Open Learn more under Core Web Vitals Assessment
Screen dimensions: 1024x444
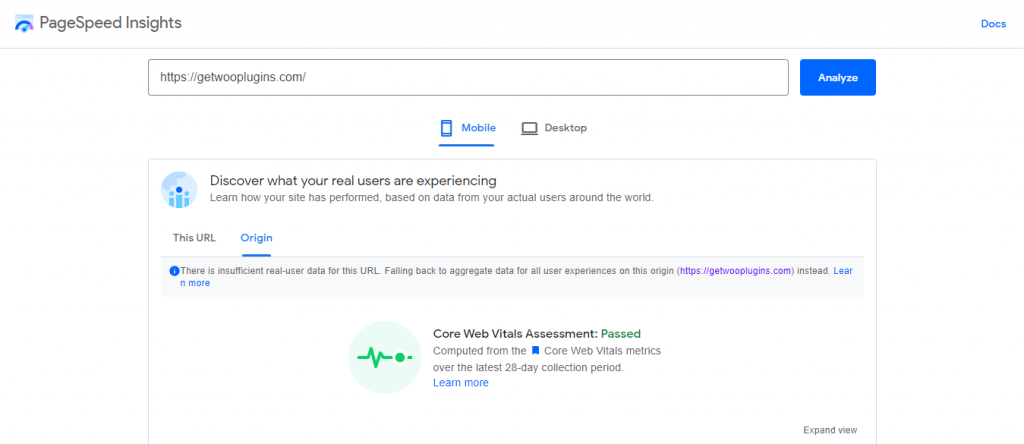coord(460,383)
